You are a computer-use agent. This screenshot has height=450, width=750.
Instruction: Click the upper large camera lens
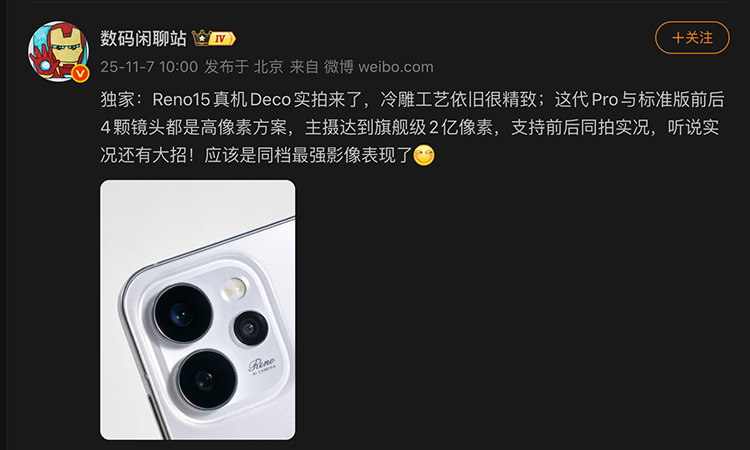click(x=183, y=313)
